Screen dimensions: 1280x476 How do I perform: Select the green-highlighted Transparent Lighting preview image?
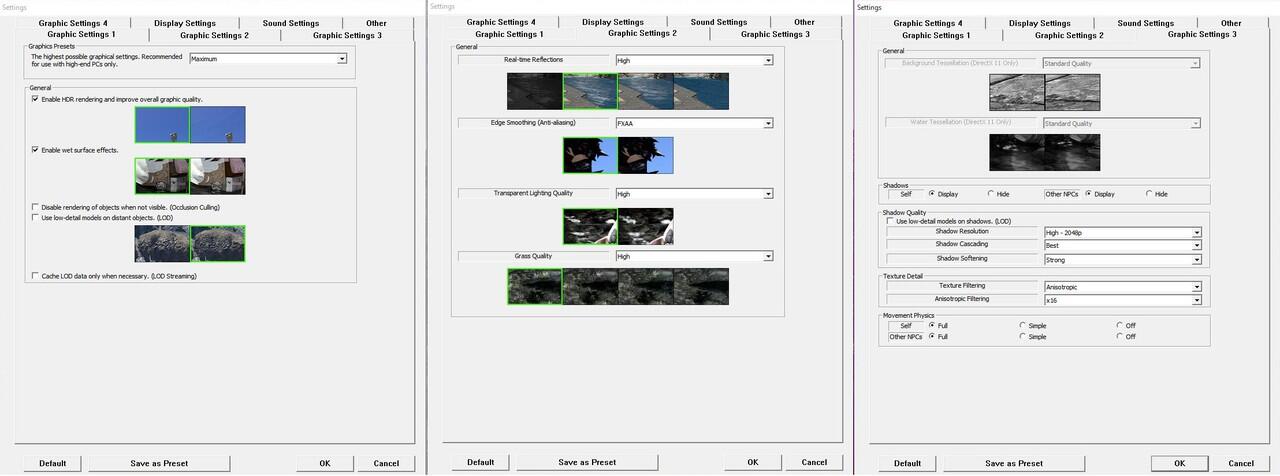click(590, 226)
